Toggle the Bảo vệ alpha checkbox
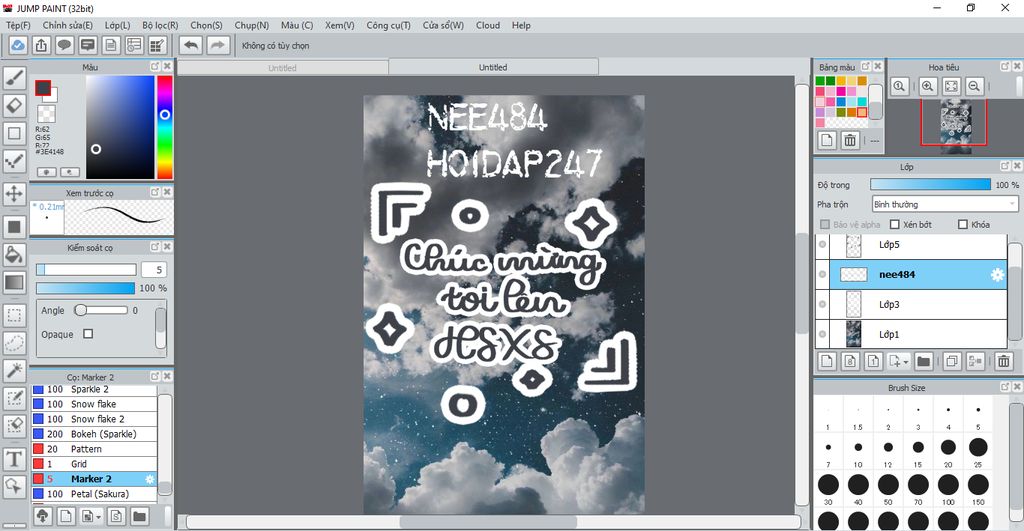The width and height of the screenshot is (1024, 531). pos(825,224)
